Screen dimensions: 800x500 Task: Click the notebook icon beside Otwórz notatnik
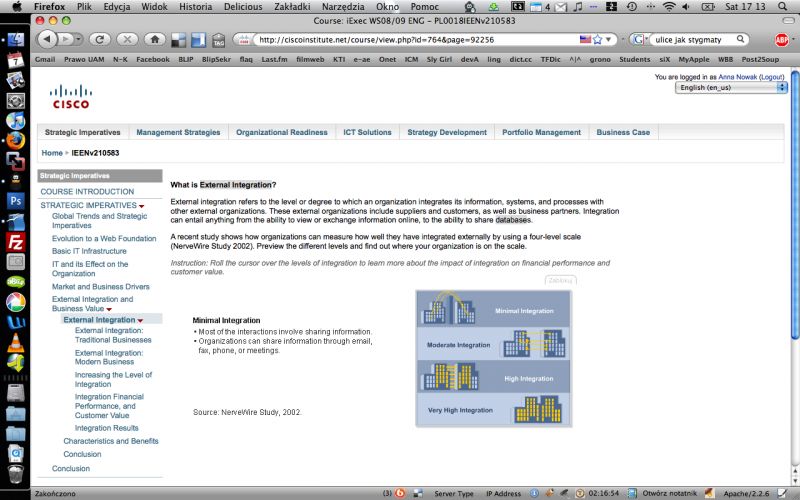click(x=632, y=493)
